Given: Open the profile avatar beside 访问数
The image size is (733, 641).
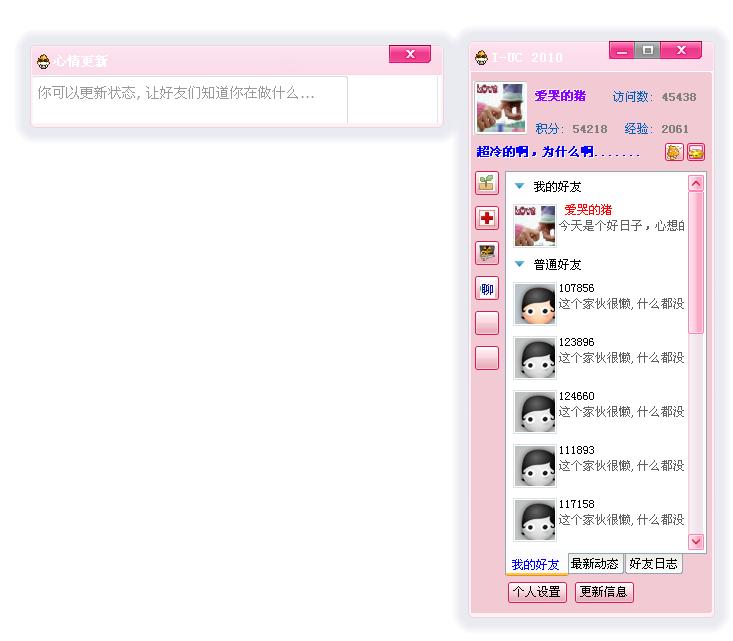Looking at the screenshot, I should [x=501, y=108].
